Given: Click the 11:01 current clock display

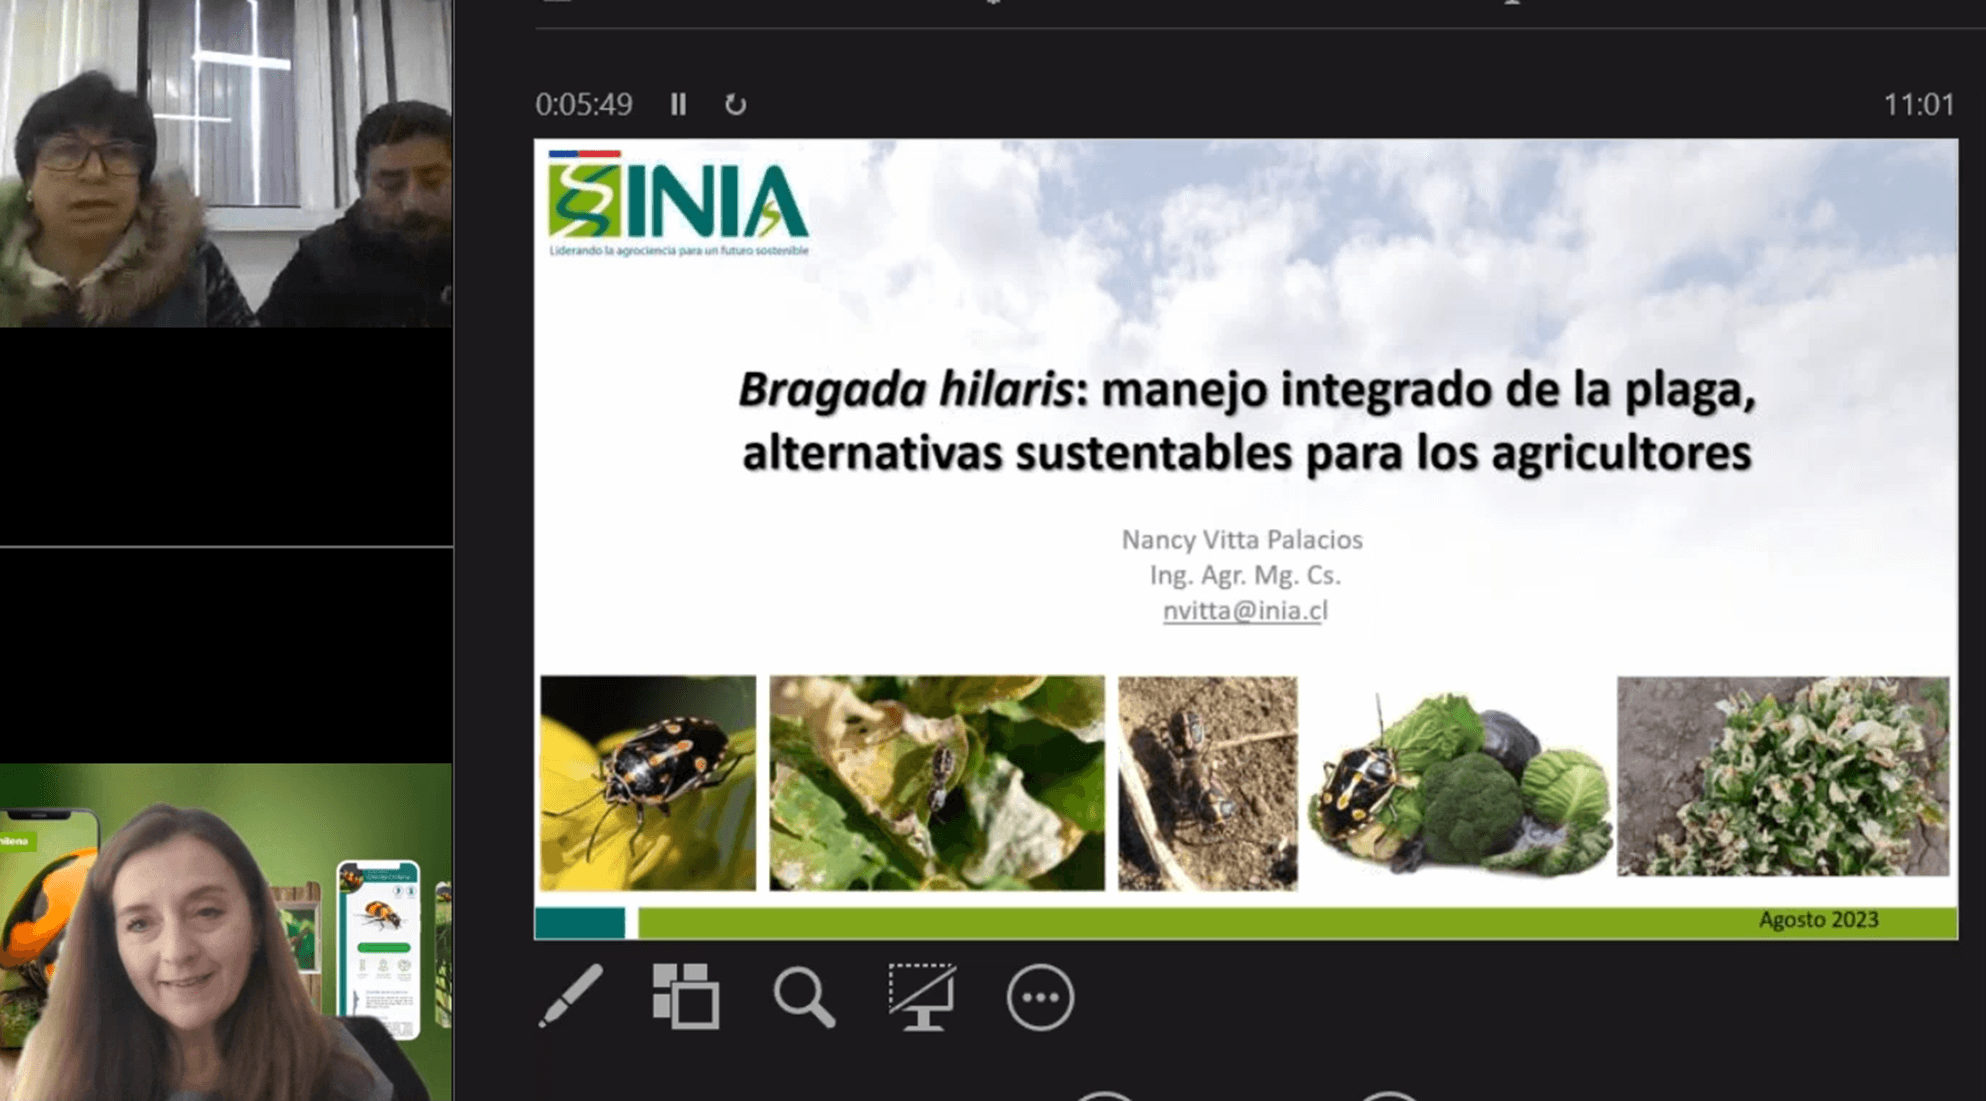Looking at the screenshot, I should tap(1918, 104).
